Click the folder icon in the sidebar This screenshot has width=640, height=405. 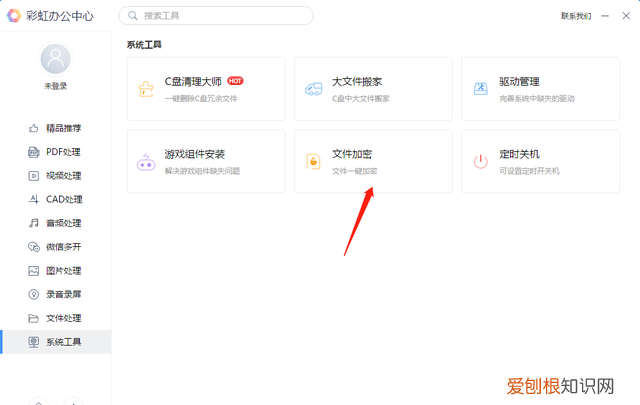coord(33,318)
